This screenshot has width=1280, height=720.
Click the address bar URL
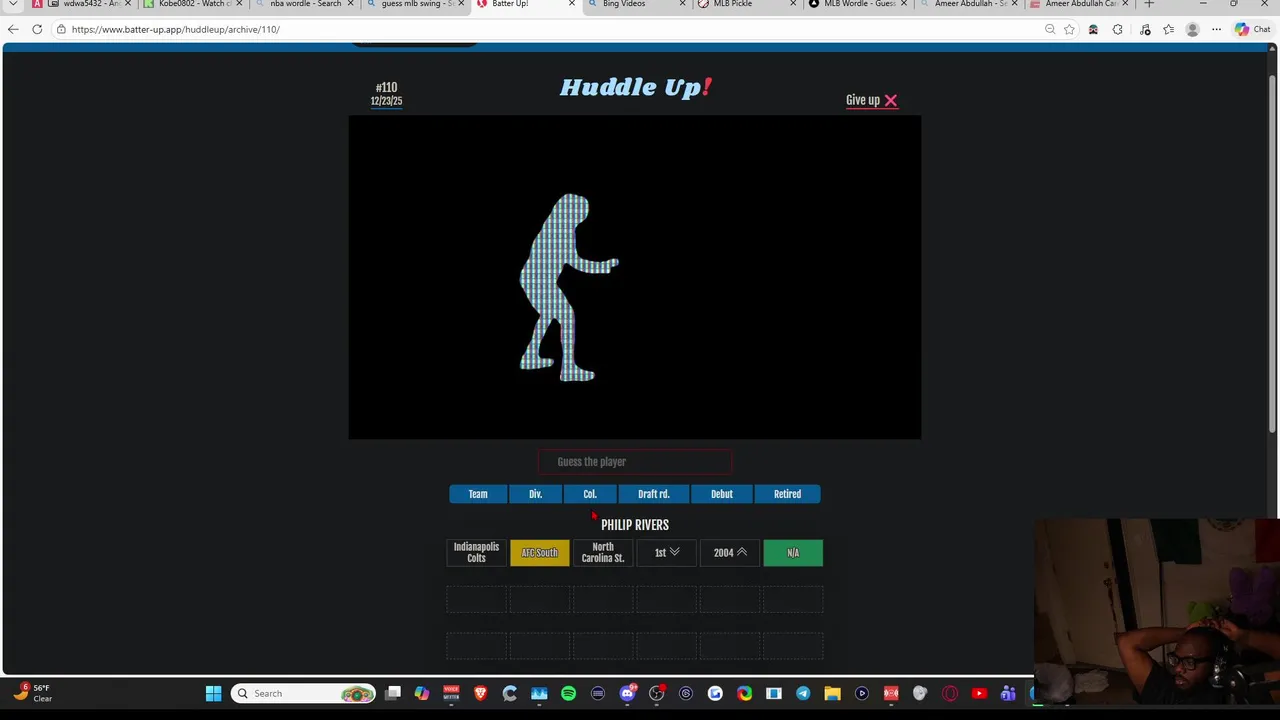point(175,29)
